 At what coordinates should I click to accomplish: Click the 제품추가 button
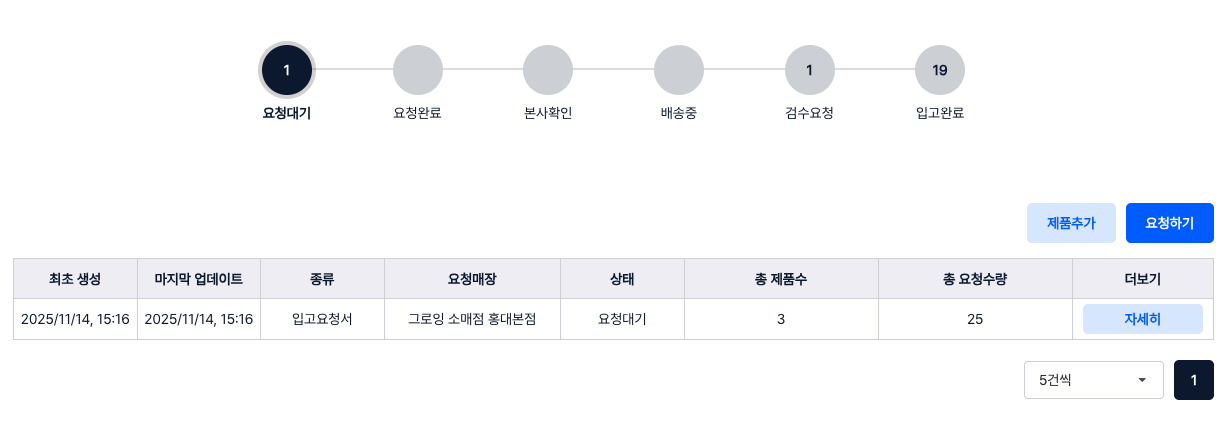[1071, 223]
